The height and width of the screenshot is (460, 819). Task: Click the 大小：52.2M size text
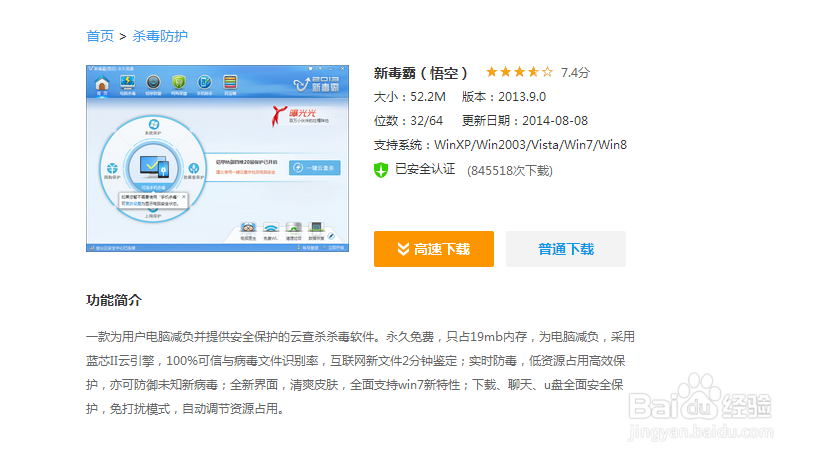point(410,97)
